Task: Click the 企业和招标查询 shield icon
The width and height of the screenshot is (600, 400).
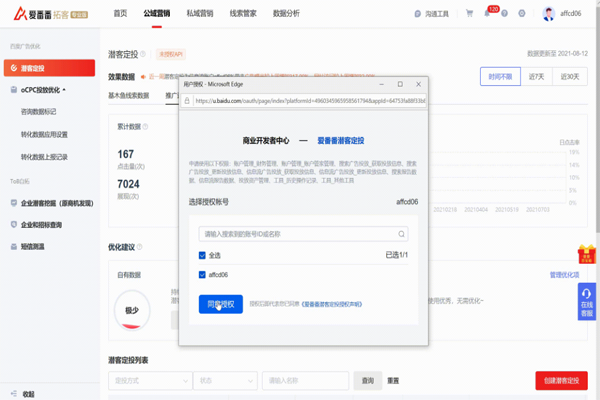Action: point(14,225)
